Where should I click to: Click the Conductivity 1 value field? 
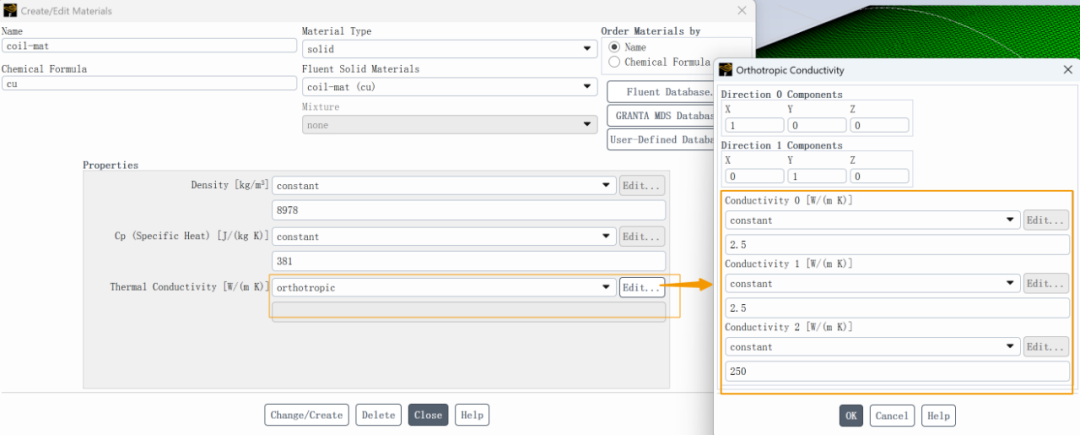[x=897, y=308]
